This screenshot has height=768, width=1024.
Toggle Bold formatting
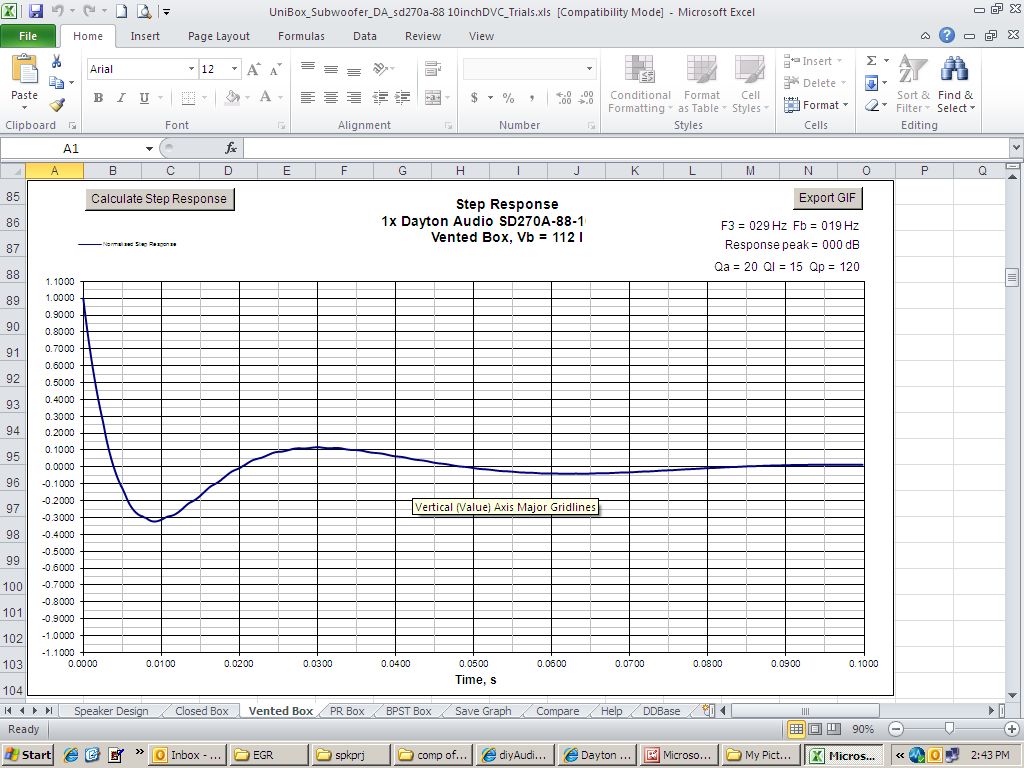pos(98,98)
